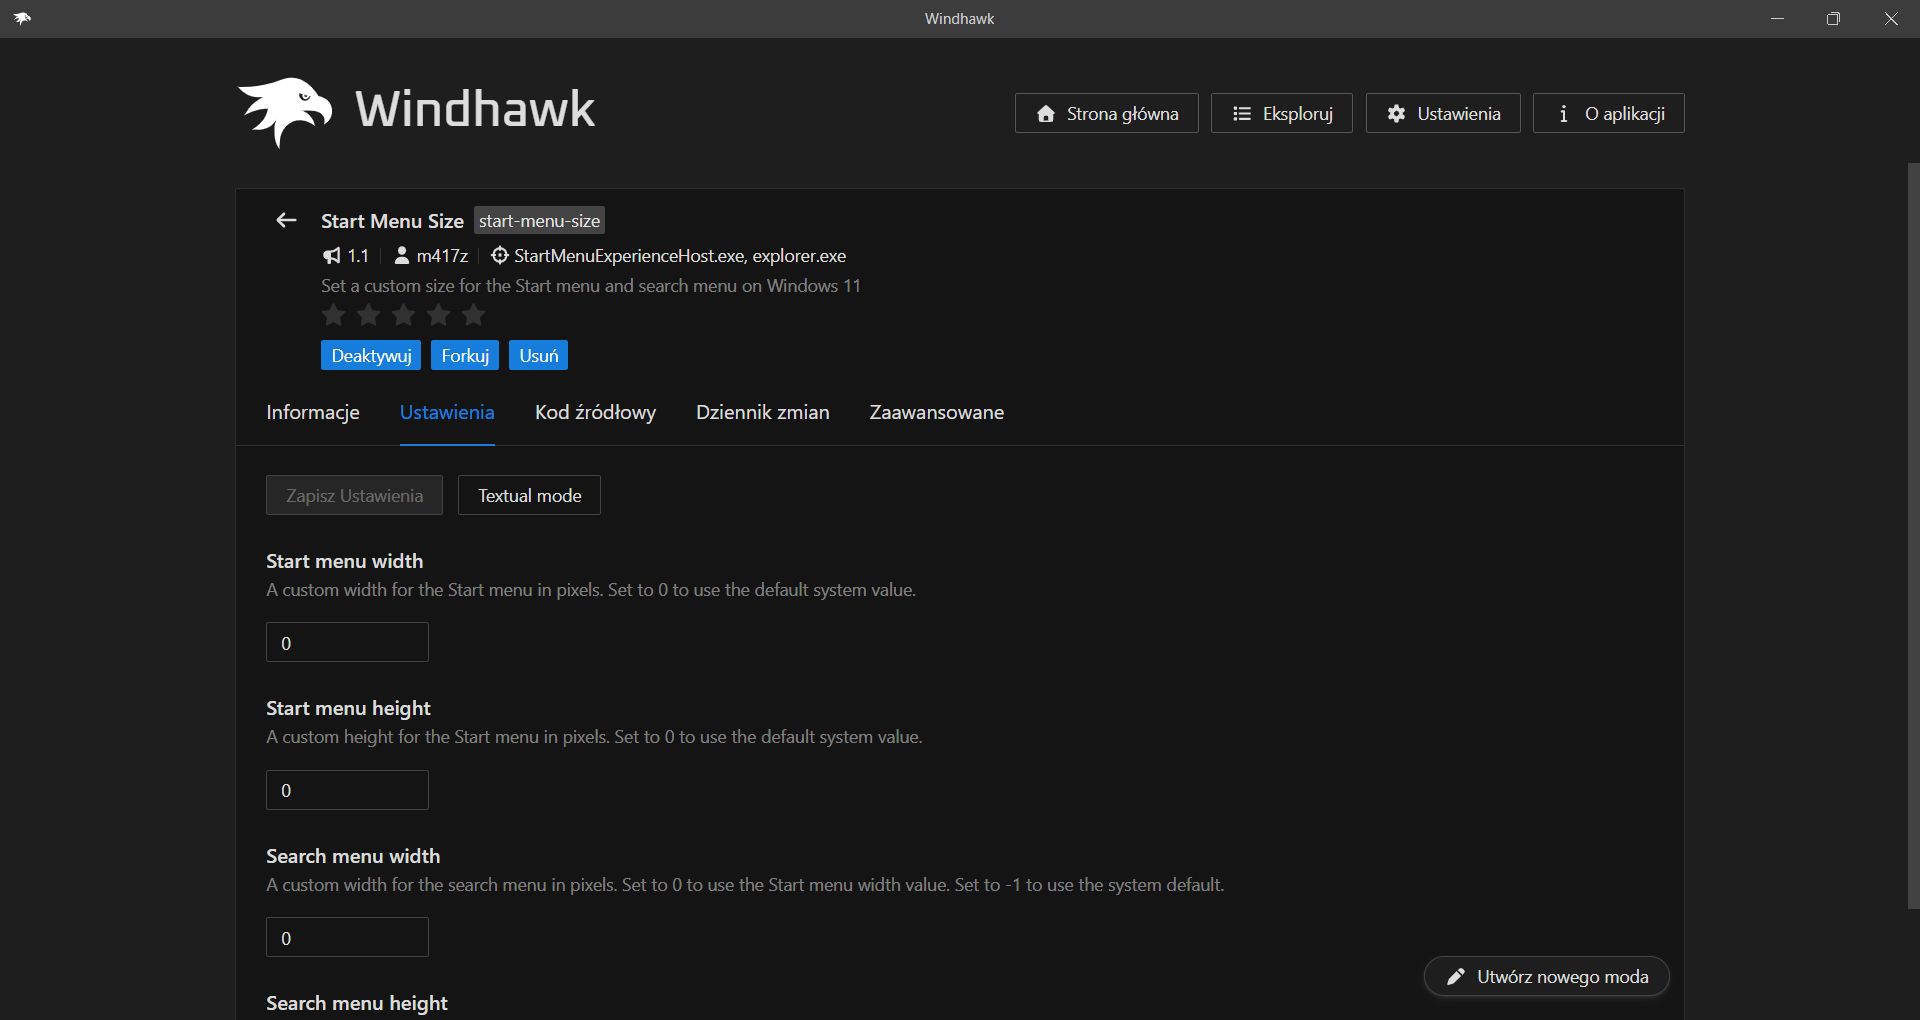The height and width of the screenshot is (1020, 1920).
Task: Click the author person icon beside m417z
Action: point(402,256)
